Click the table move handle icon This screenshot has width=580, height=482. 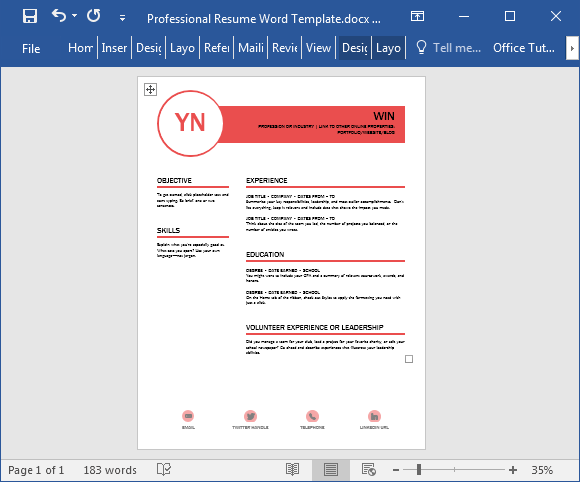(x=150, y=89)
